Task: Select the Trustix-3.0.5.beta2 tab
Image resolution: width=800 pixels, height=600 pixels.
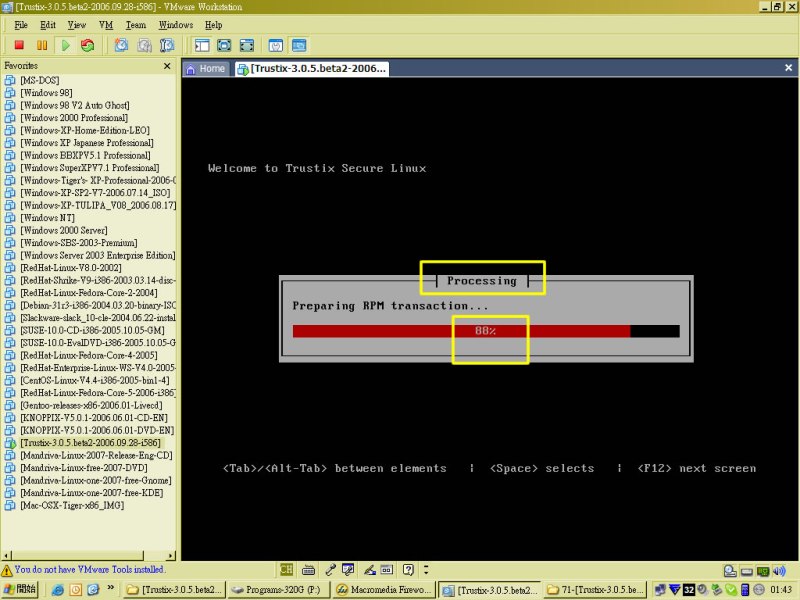Action: tap(312, 68)
